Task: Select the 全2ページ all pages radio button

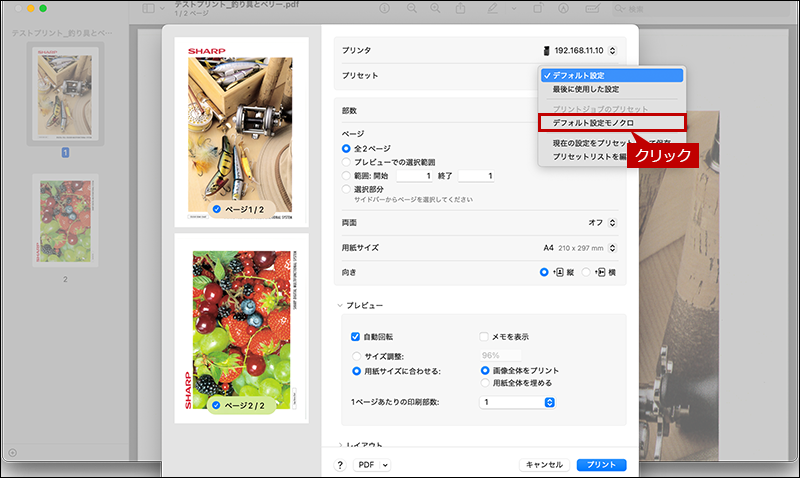Action: [346, 148]
